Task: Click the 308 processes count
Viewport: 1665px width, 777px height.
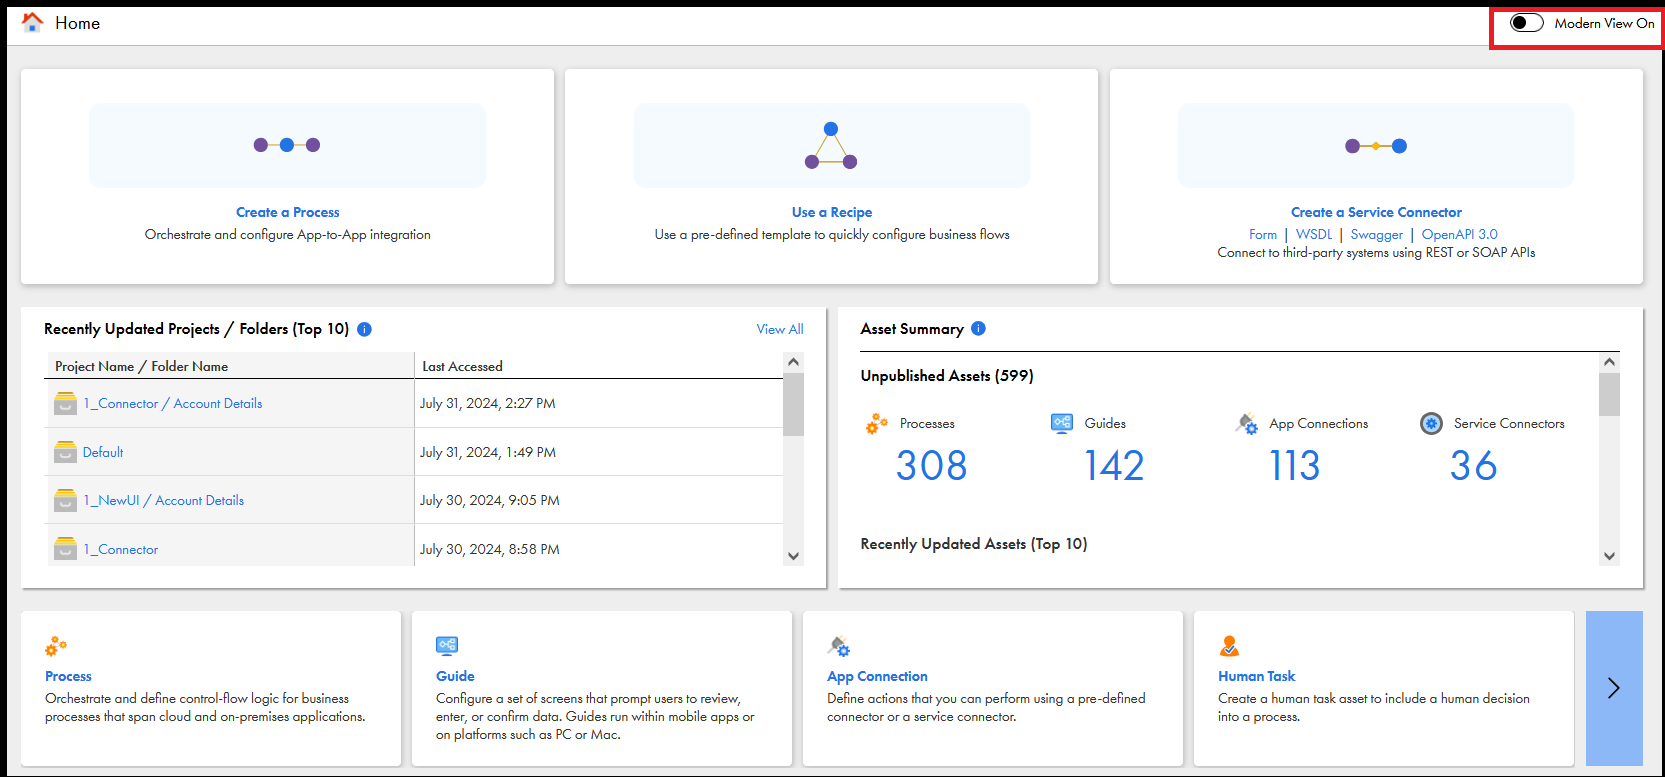Action: click(931, 465)
